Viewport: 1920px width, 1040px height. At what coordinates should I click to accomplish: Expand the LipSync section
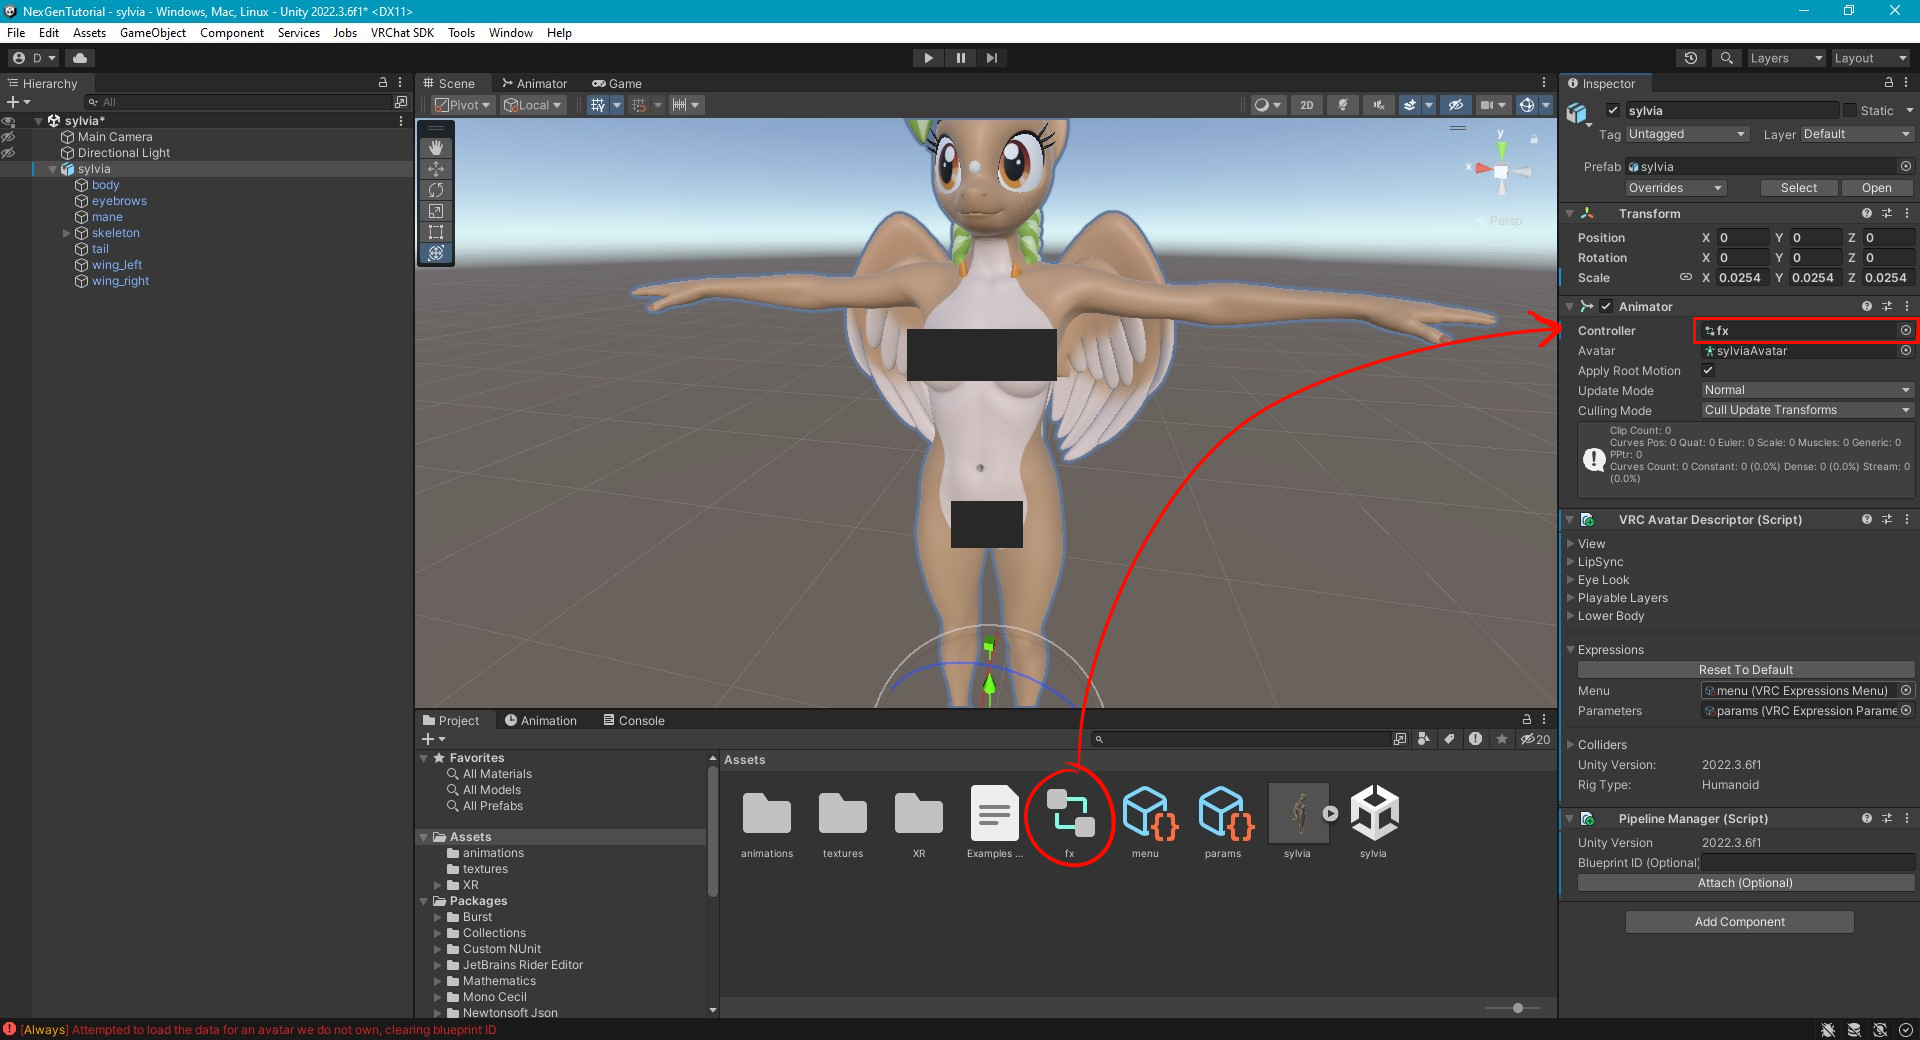(1571, 562)
